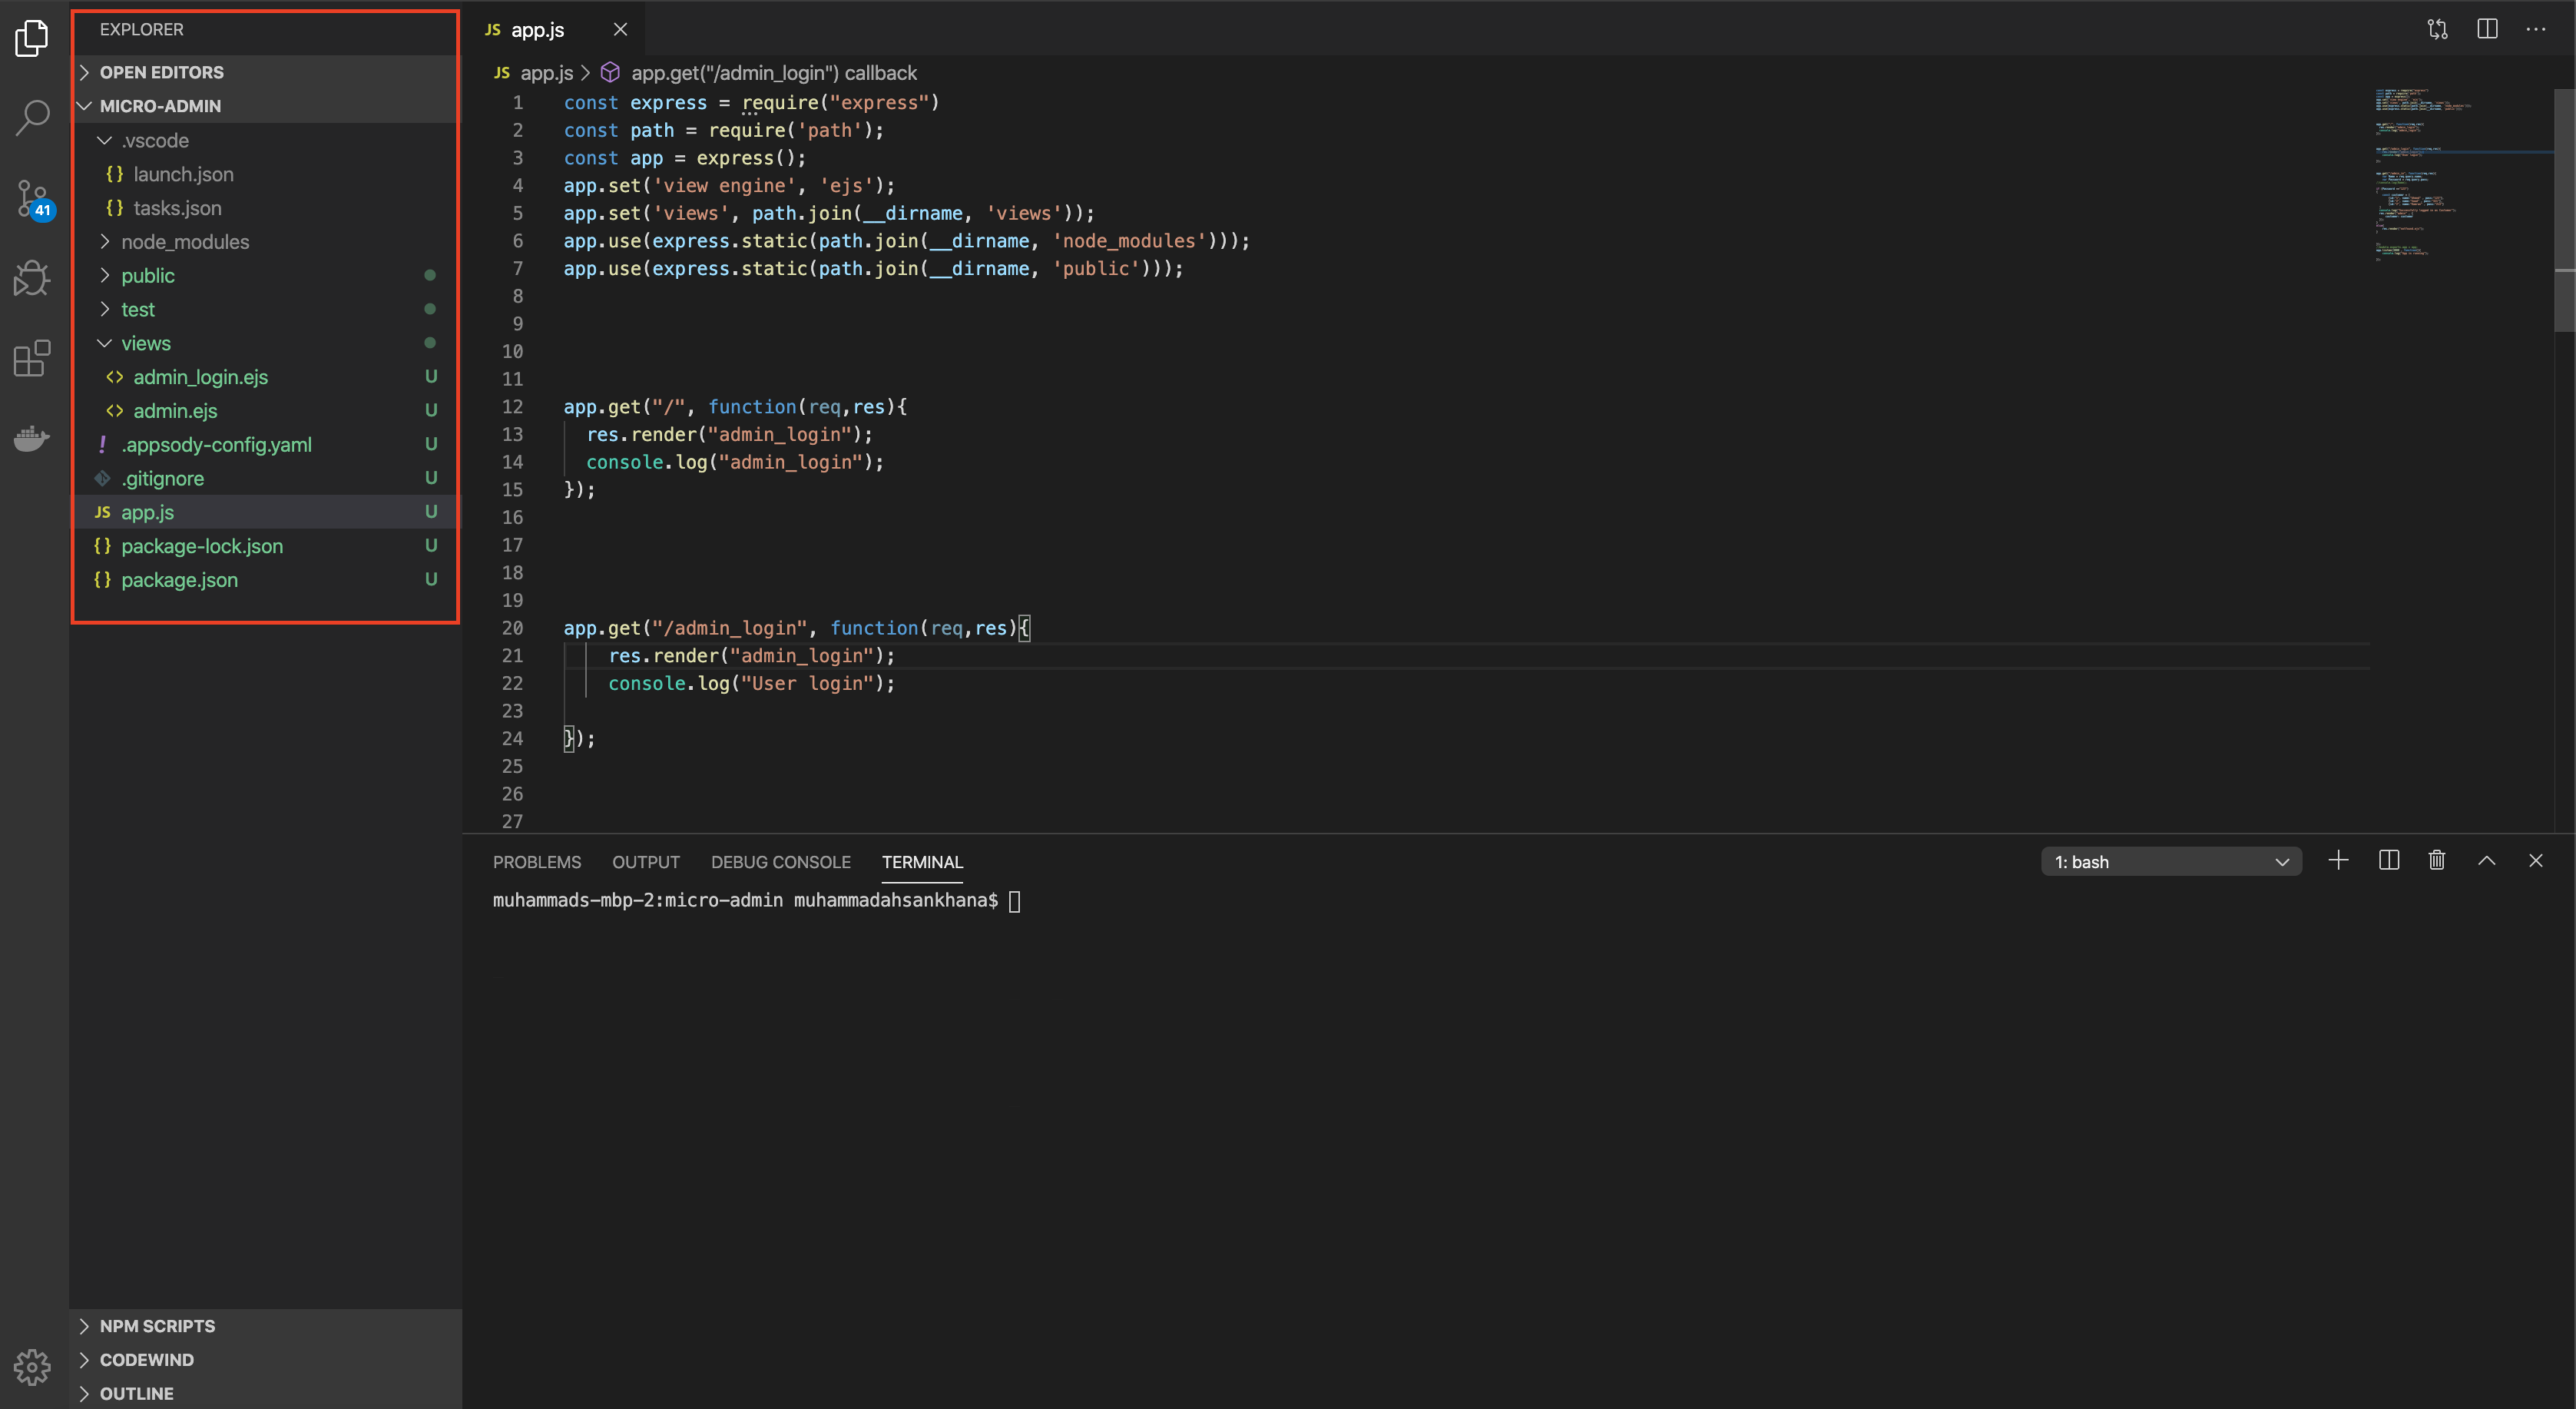Collapse the views folder
The width and height of the screenshot is (2576, 1409).
coord(145,343)
